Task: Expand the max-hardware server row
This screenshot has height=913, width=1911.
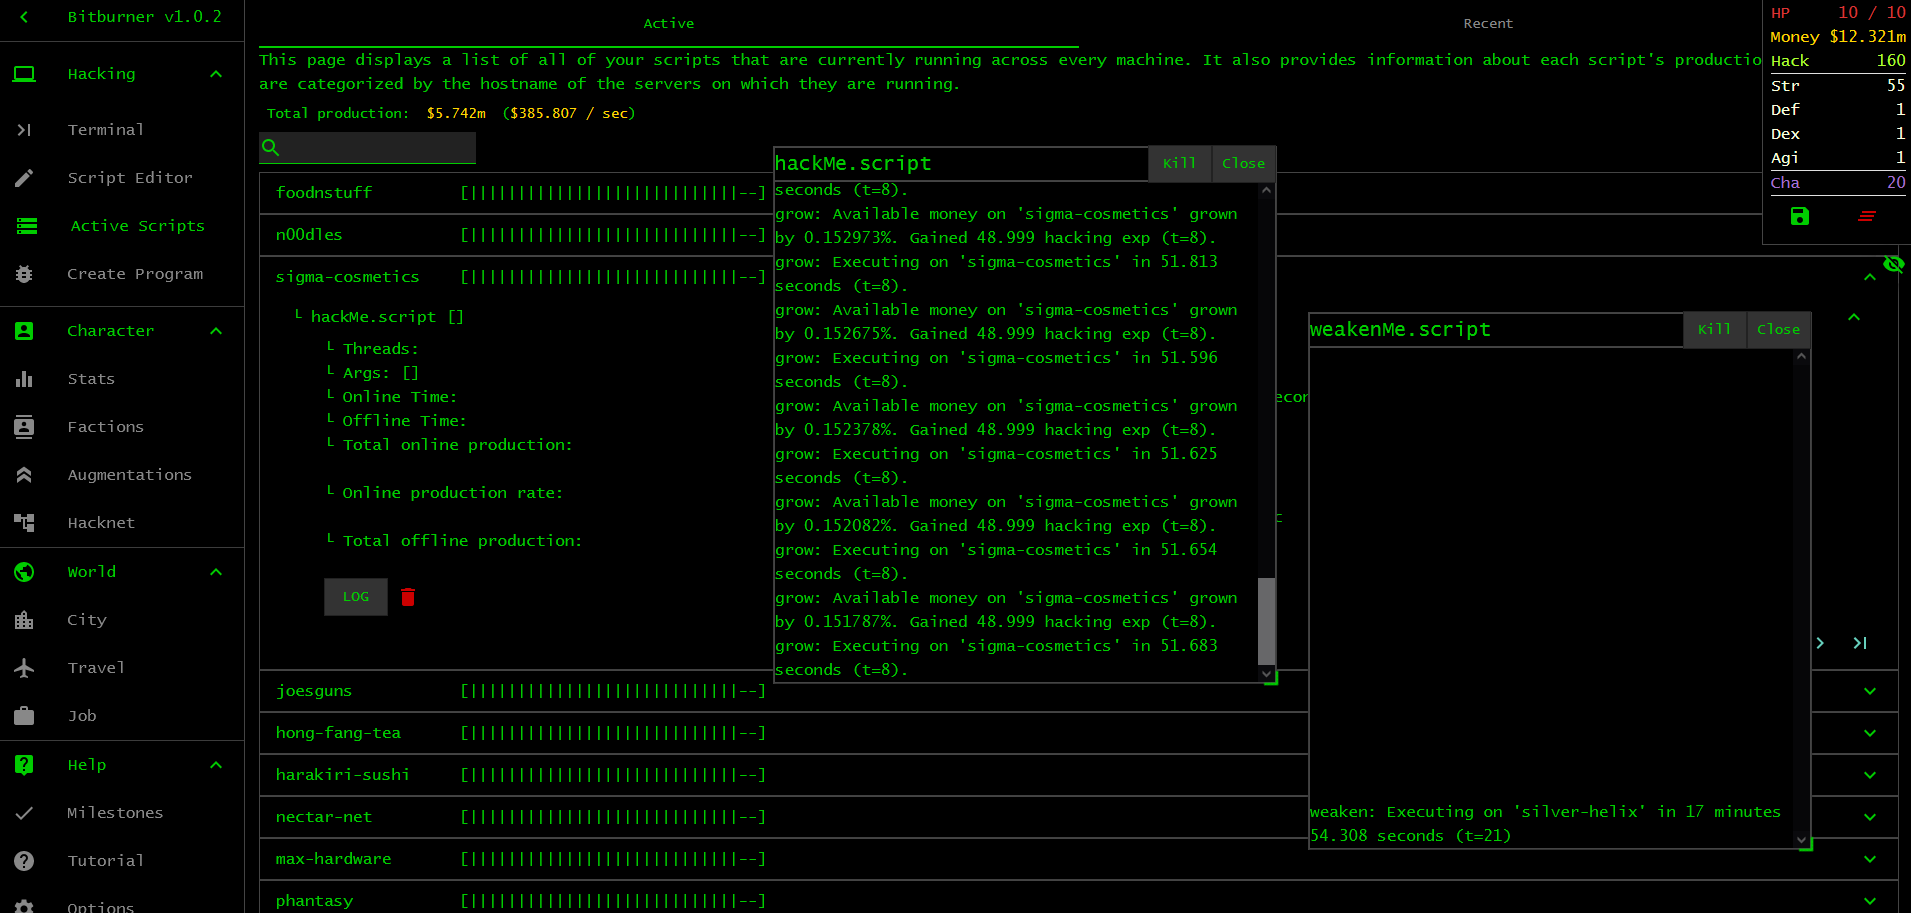Action: (1870, 859)
